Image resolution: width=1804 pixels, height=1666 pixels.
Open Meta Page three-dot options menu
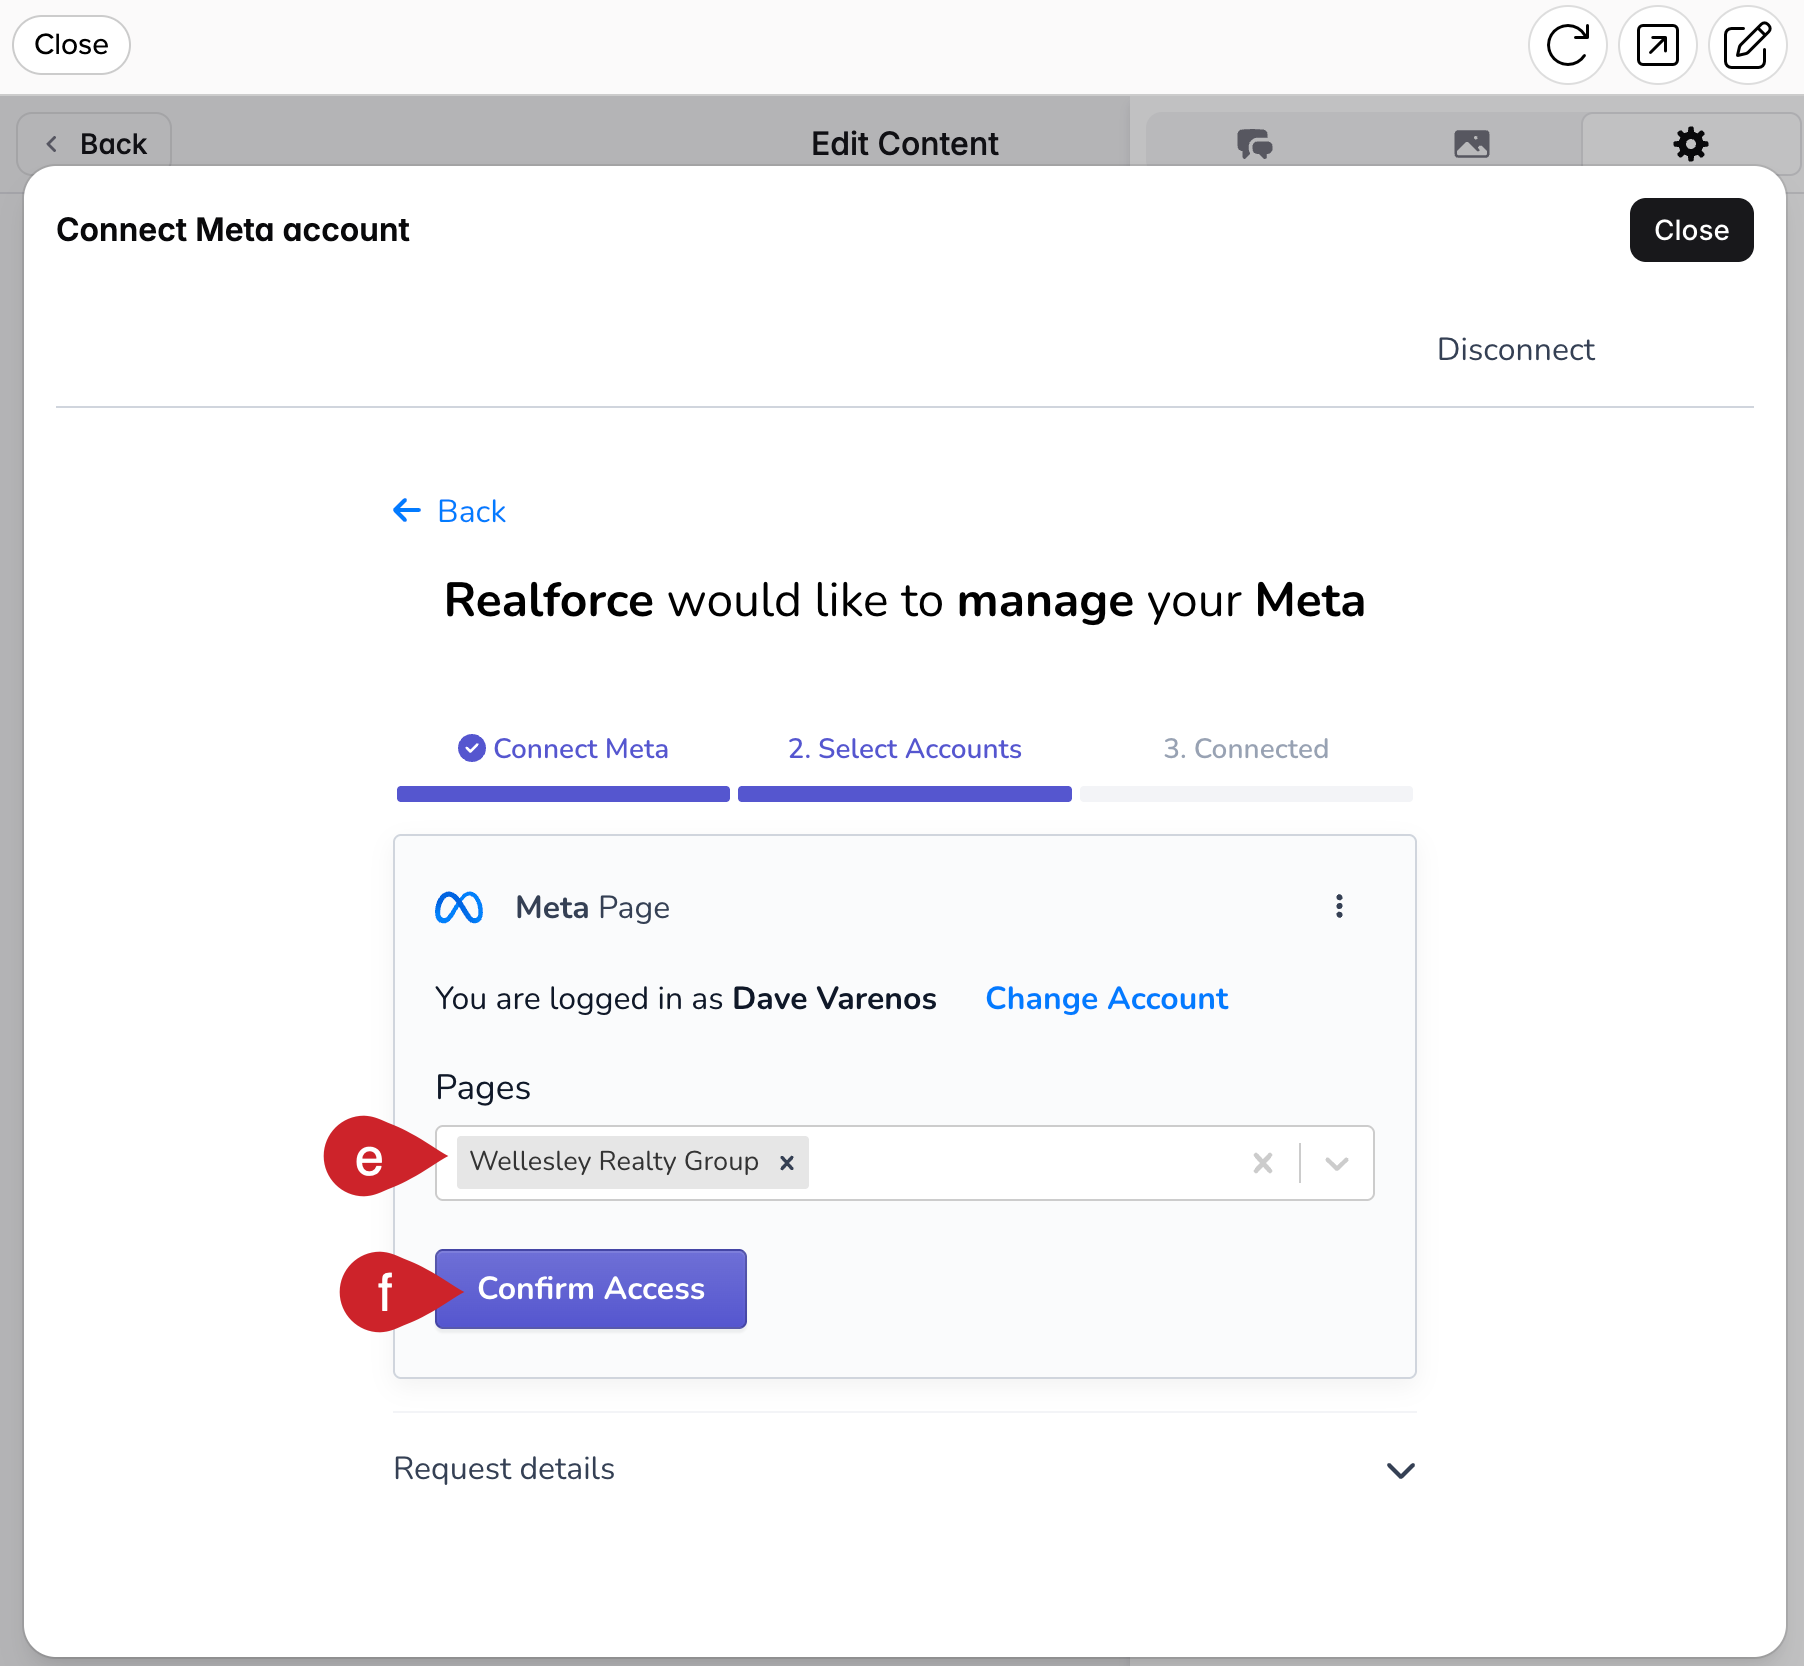(1339, 906)
